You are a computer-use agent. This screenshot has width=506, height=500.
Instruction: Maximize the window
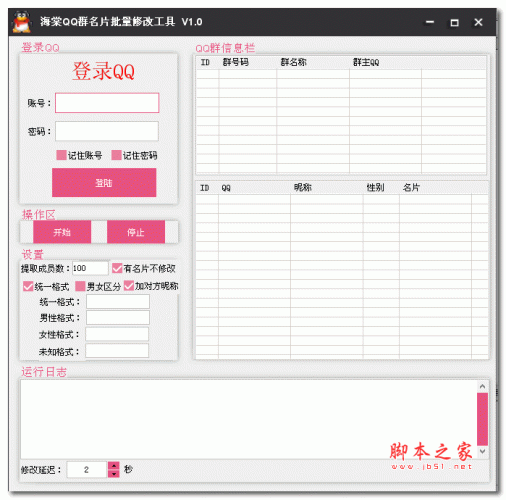tap(454, 22)
